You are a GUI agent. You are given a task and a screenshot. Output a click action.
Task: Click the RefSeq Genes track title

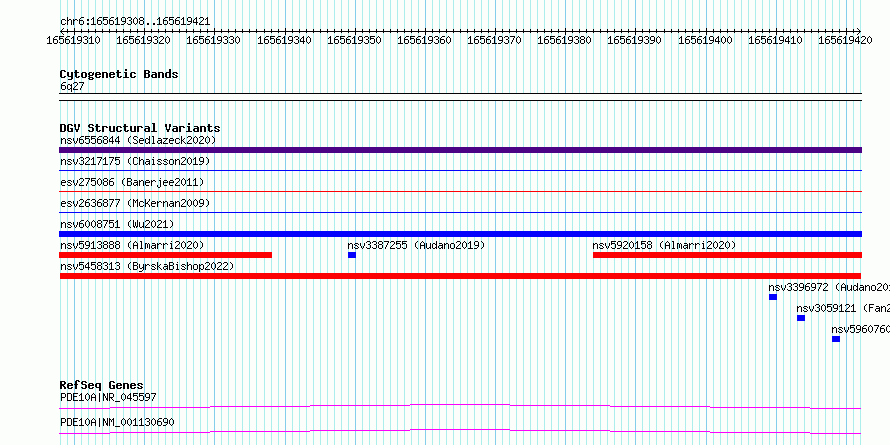[102, 385]
